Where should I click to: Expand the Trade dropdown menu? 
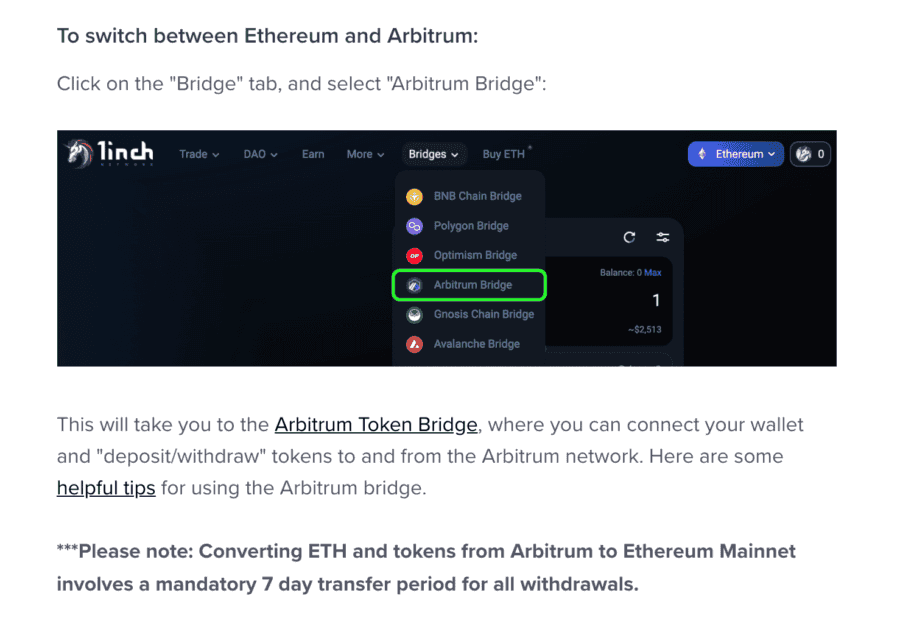199,154
